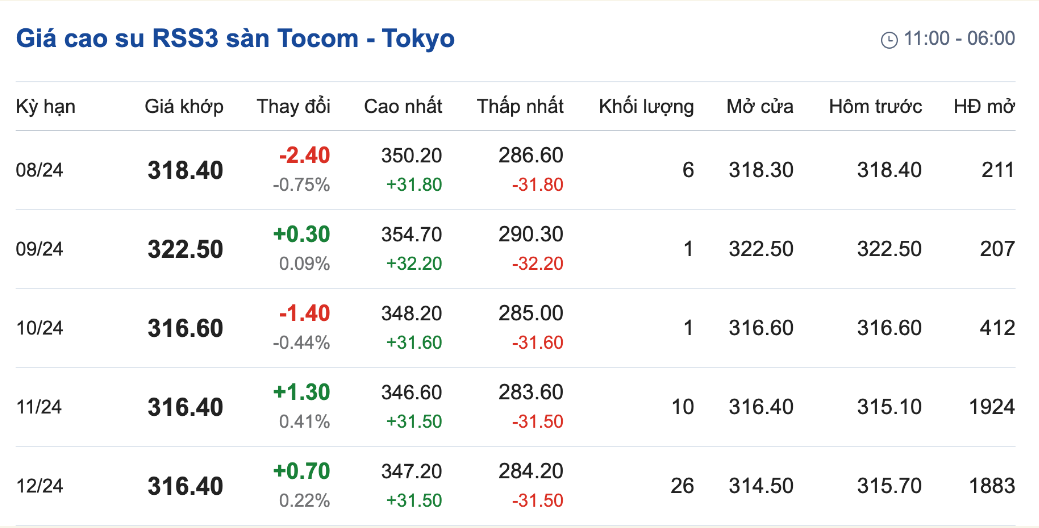Click the -2.40 change value in red
The height and width of the screenshot is (528, 1039).
coord(305,156)
